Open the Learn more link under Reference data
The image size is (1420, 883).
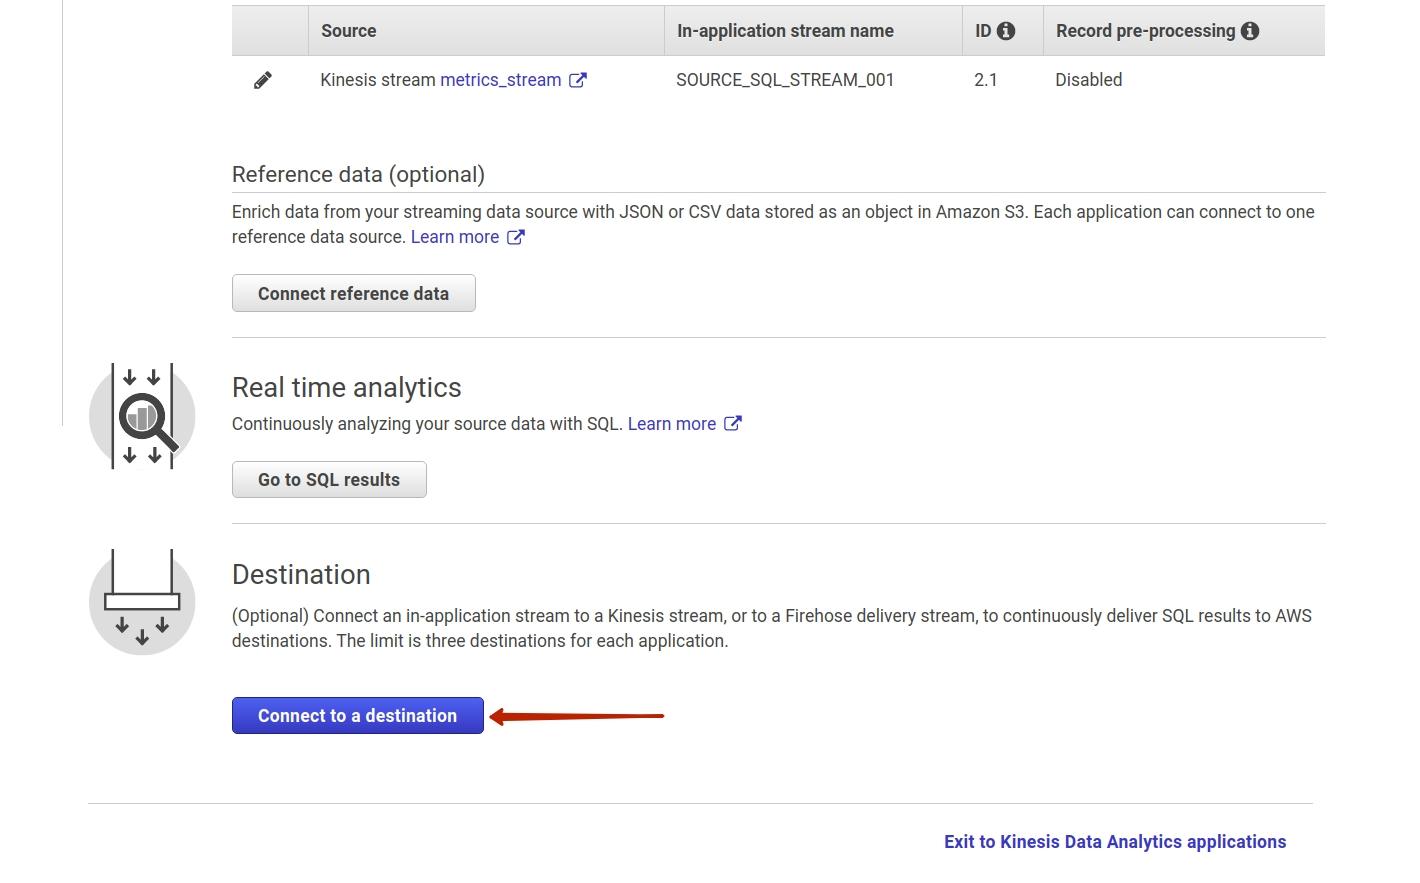pyautogui.click(x=455, y=236)
